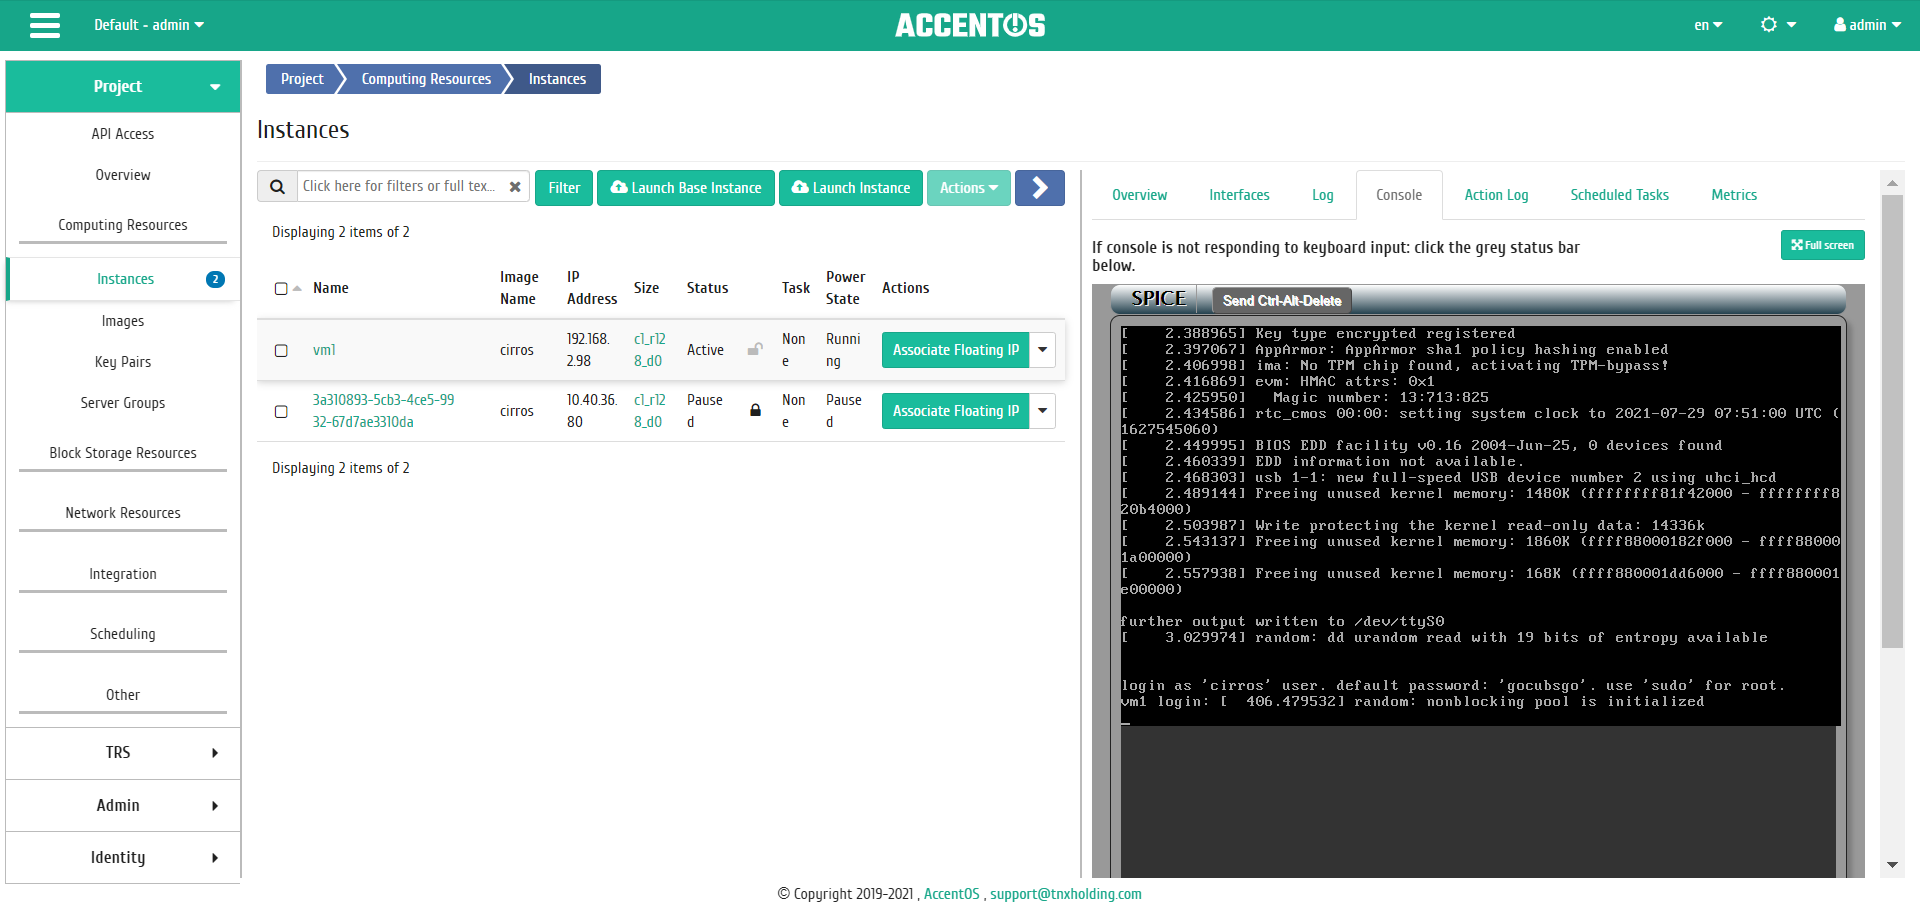
Task: Switch to the Log tab
Action: [1322, 195]
